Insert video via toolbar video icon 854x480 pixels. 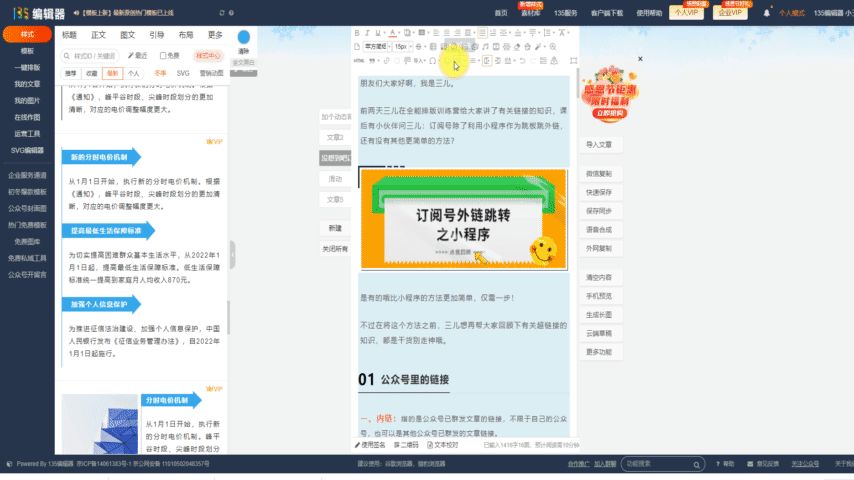pos(496,47)
